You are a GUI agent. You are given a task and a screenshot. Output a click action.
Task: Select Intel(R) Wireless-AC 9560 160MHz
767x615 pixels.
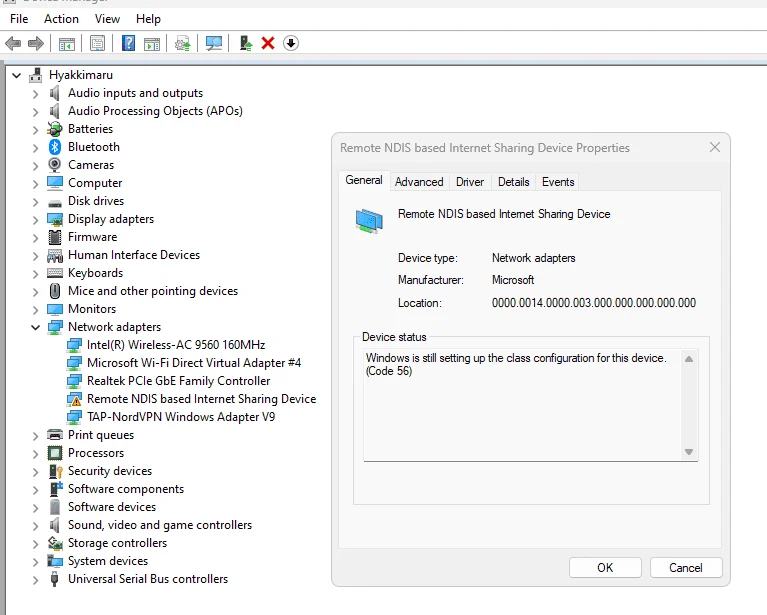(x=176, y=345)
